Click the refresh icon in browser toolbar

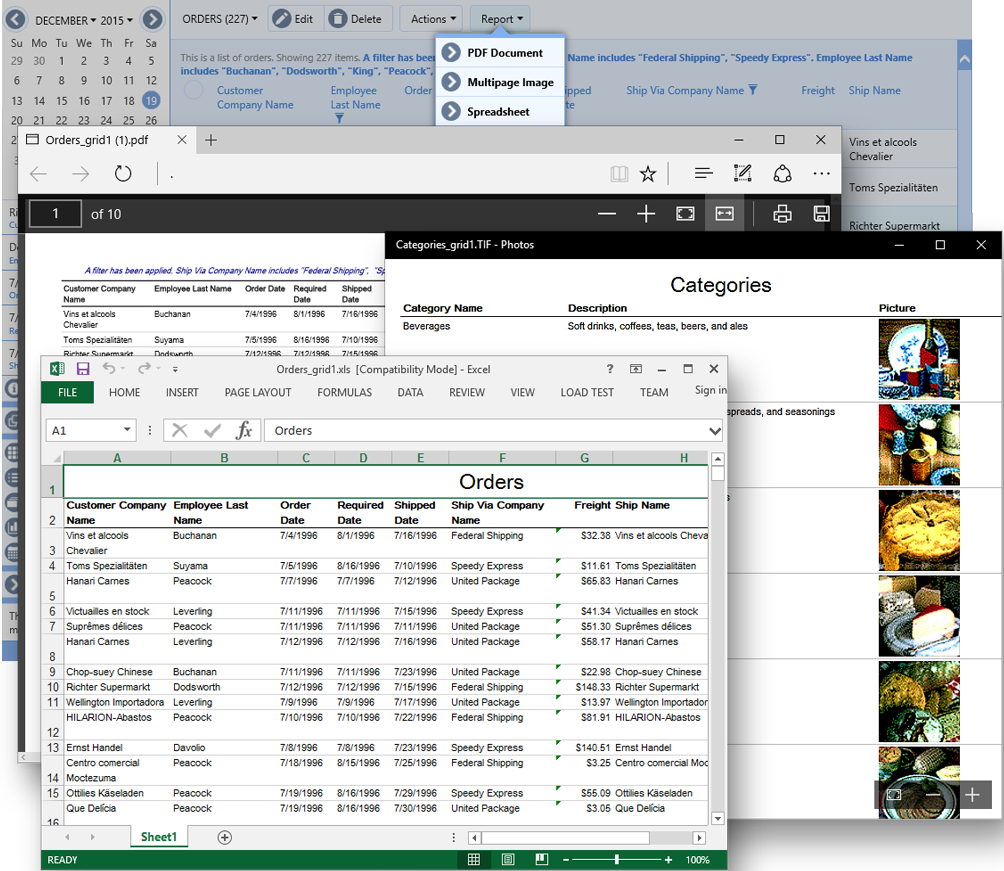tap(123, 173)
